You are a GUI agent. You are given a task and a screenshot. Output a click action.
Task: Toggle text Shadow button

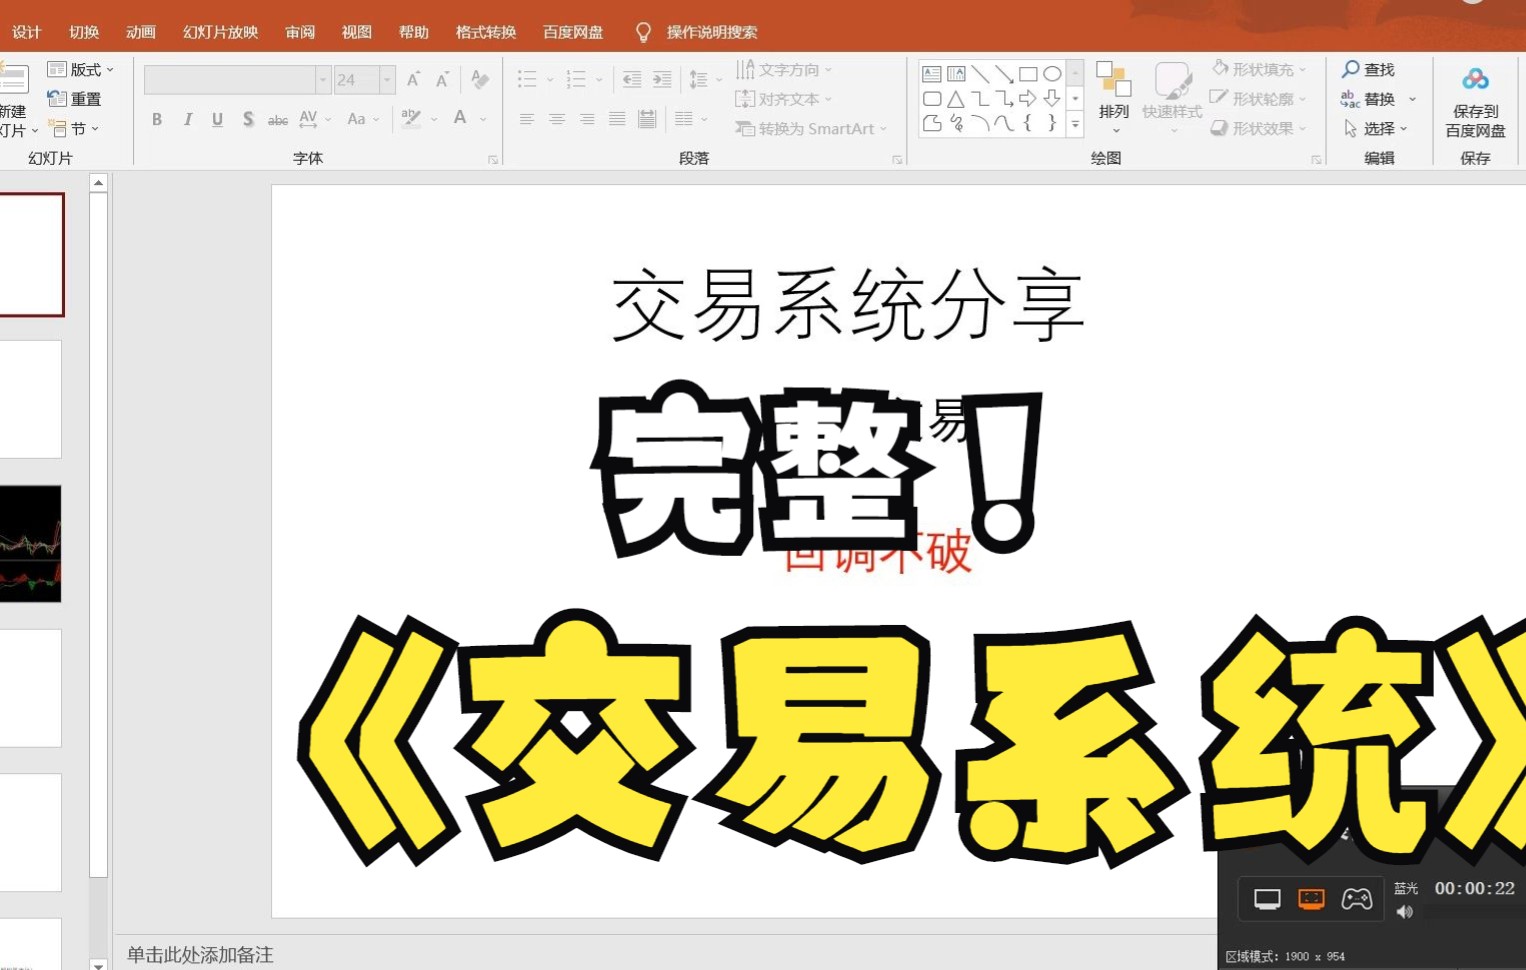(x=248, y=119)
